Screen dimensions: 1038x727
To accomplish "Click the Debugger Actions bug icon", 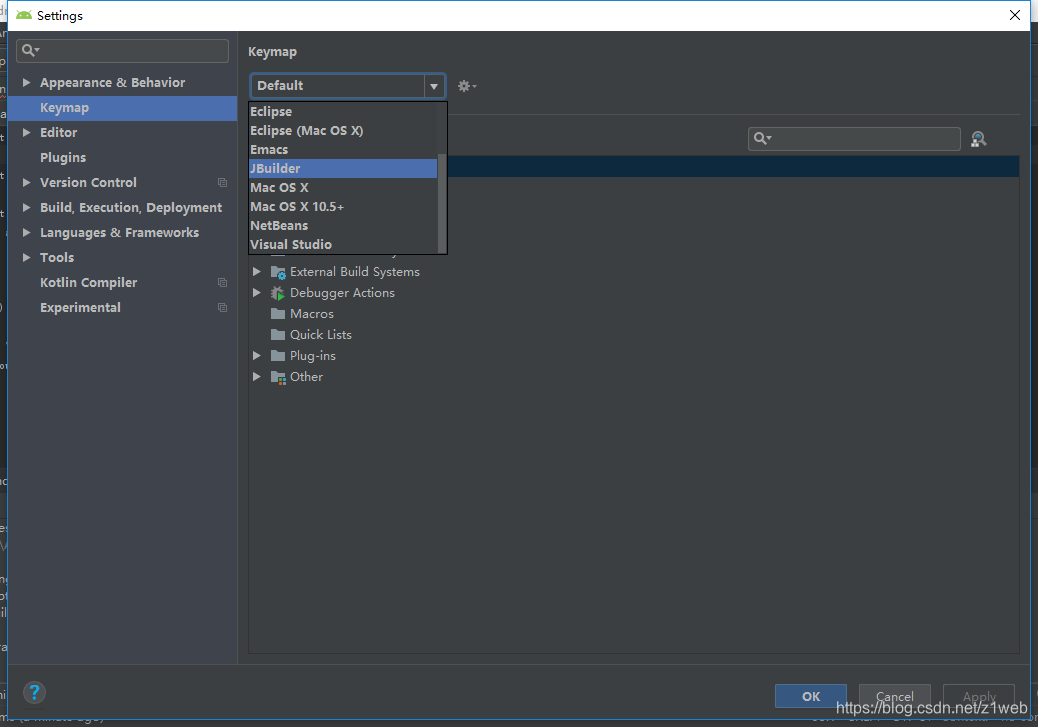I will coord(278,293).
